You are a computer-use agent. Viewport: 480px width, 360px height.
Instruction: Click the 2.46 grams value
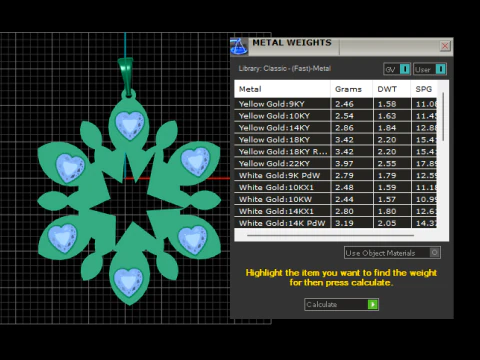(x=344, y=104)
